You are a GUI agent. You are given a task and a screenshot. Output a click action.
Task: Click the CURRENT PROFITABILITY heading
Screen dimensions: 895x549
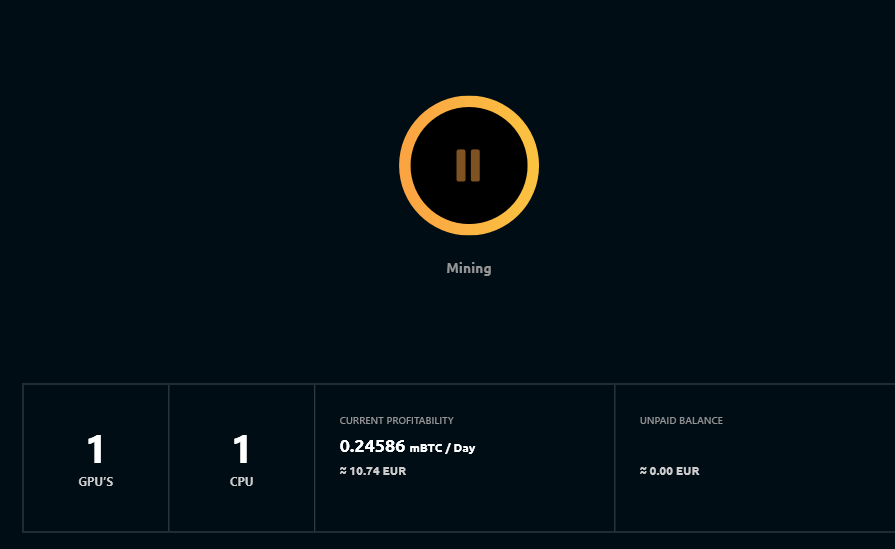click(397, 421)
